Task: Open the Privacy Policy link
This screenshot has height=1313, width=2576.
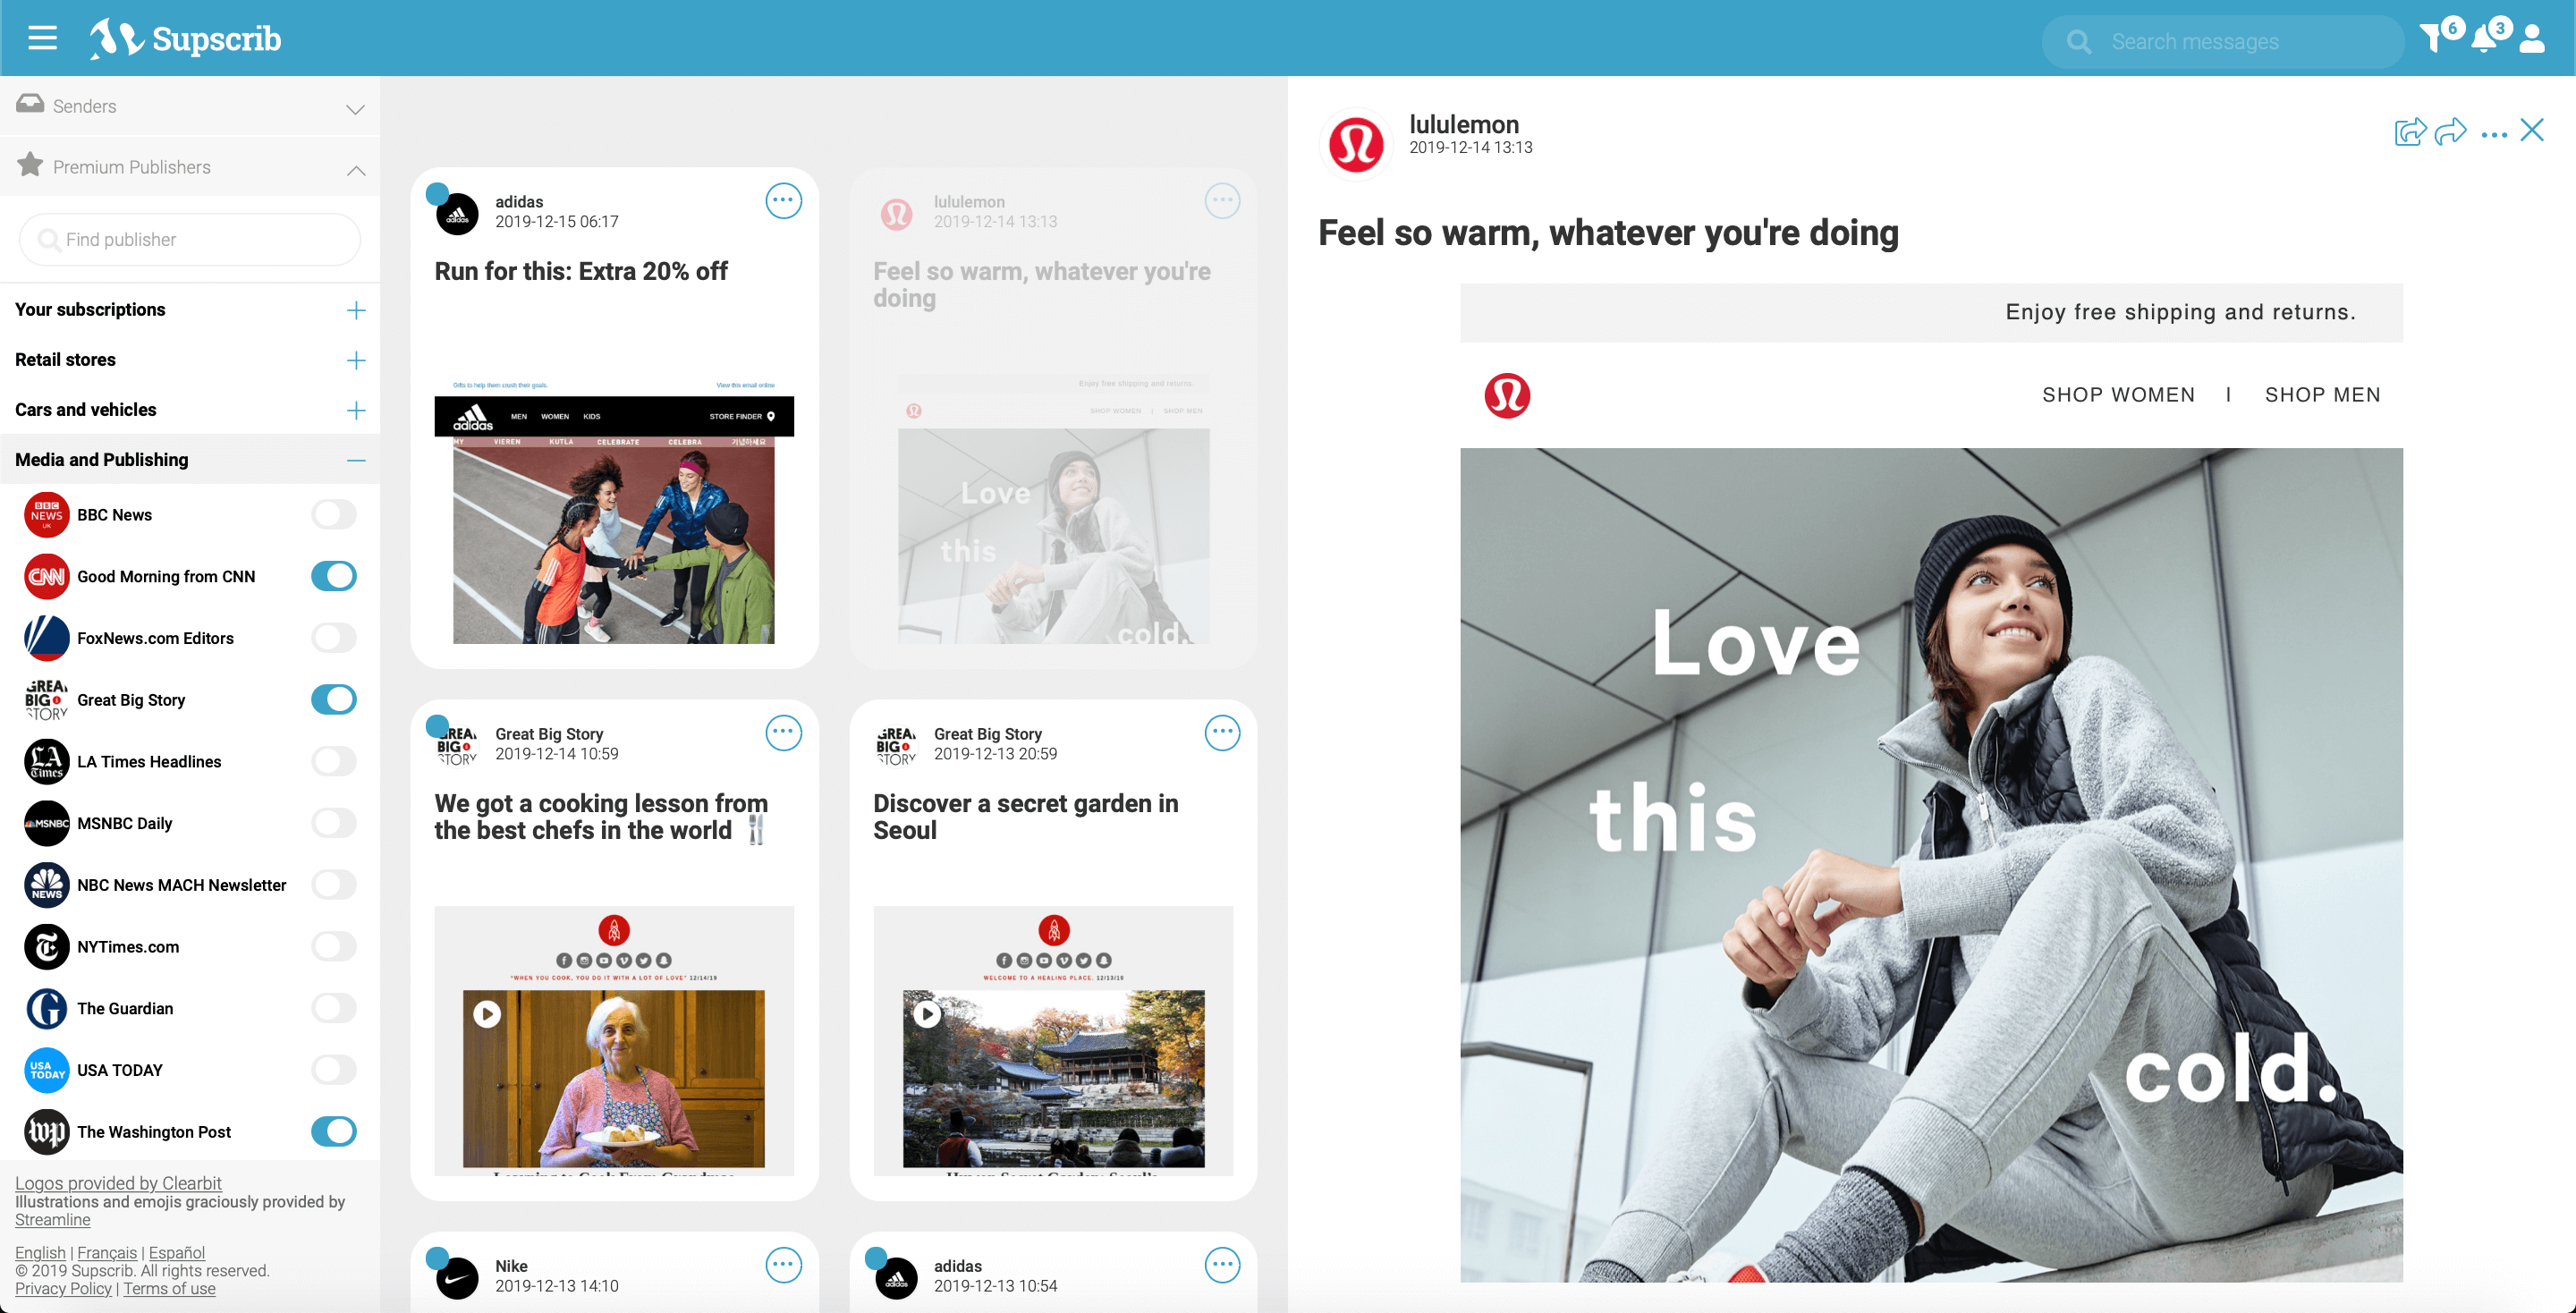Action: 63,1288
